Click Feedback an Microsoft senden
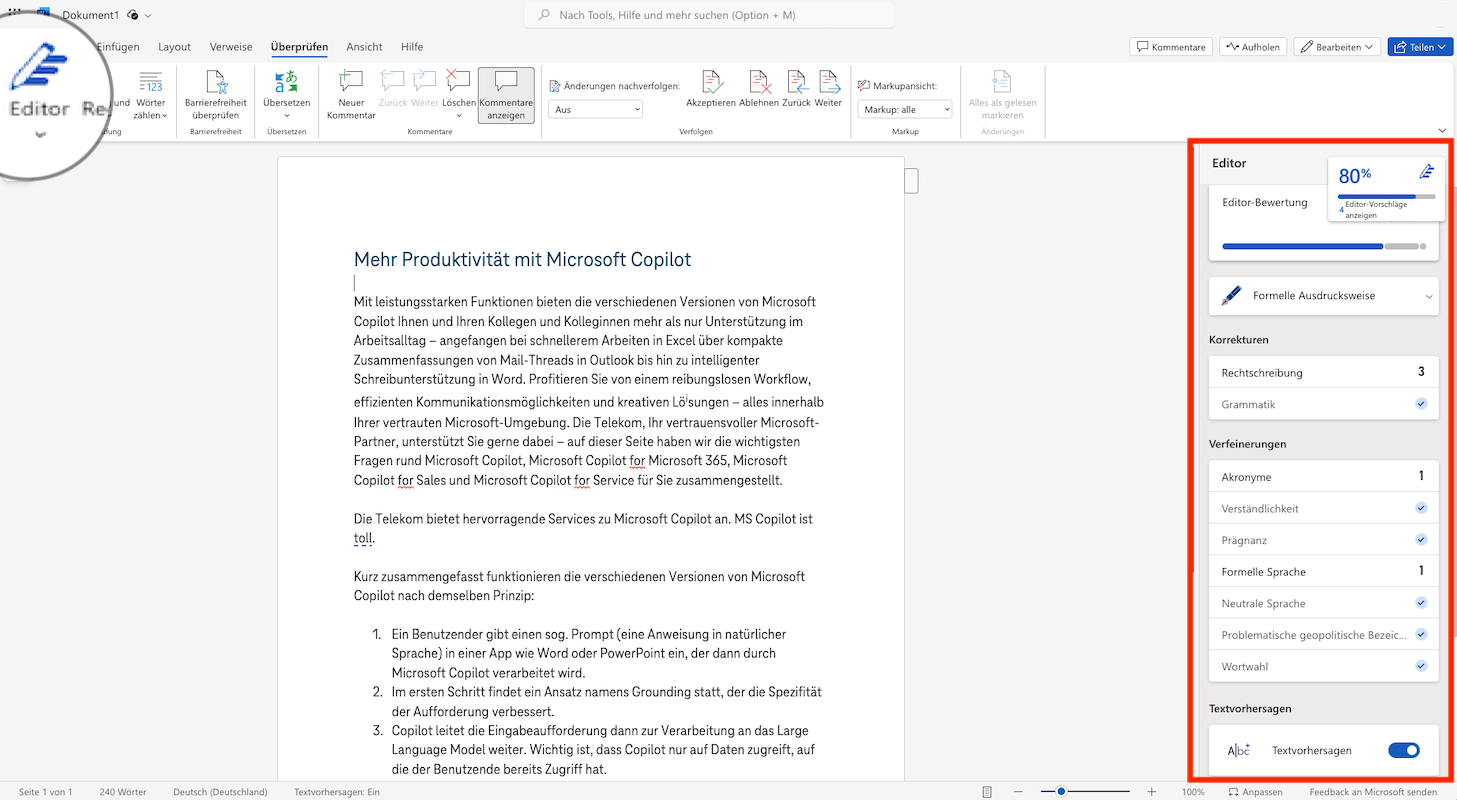 pos(1373,792)
